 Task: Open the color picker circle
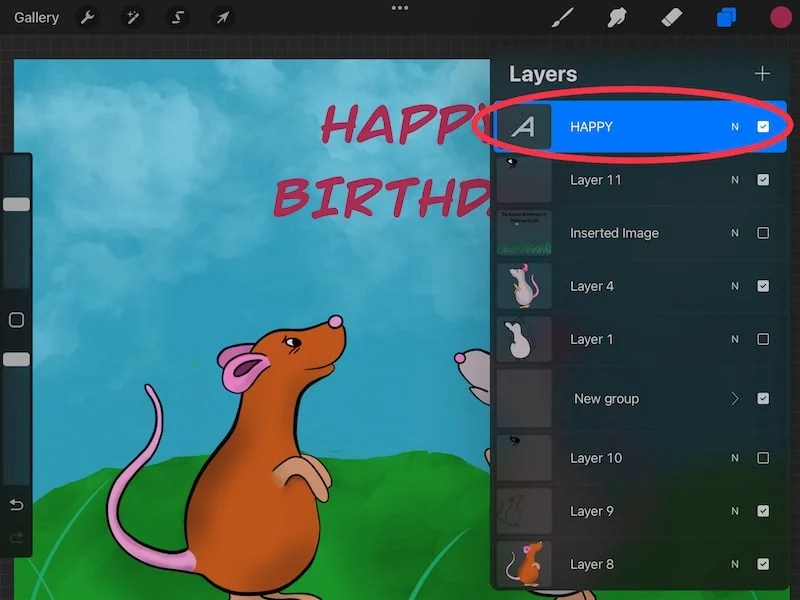point(779,17)
